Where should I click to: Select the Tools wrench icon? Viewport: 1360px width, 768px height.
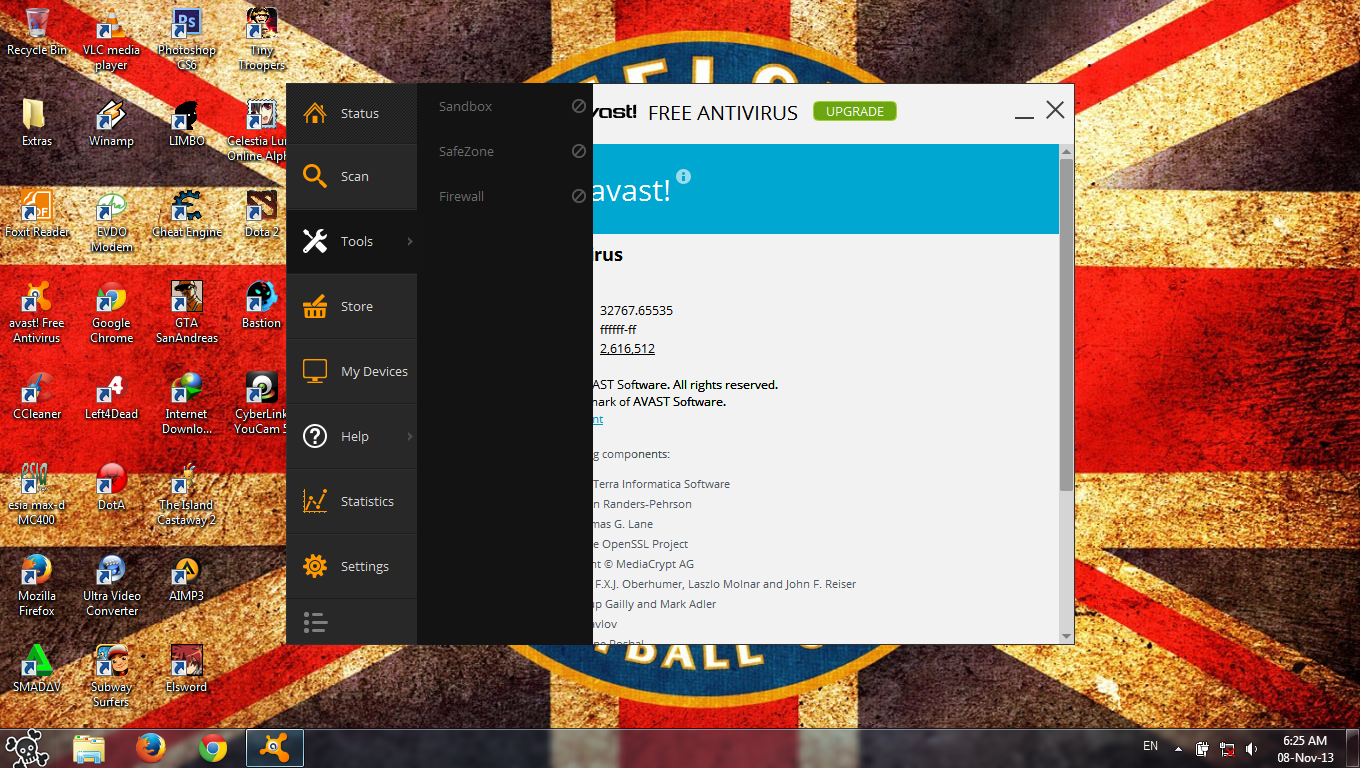pyautogui.click(x=315, y=241)
